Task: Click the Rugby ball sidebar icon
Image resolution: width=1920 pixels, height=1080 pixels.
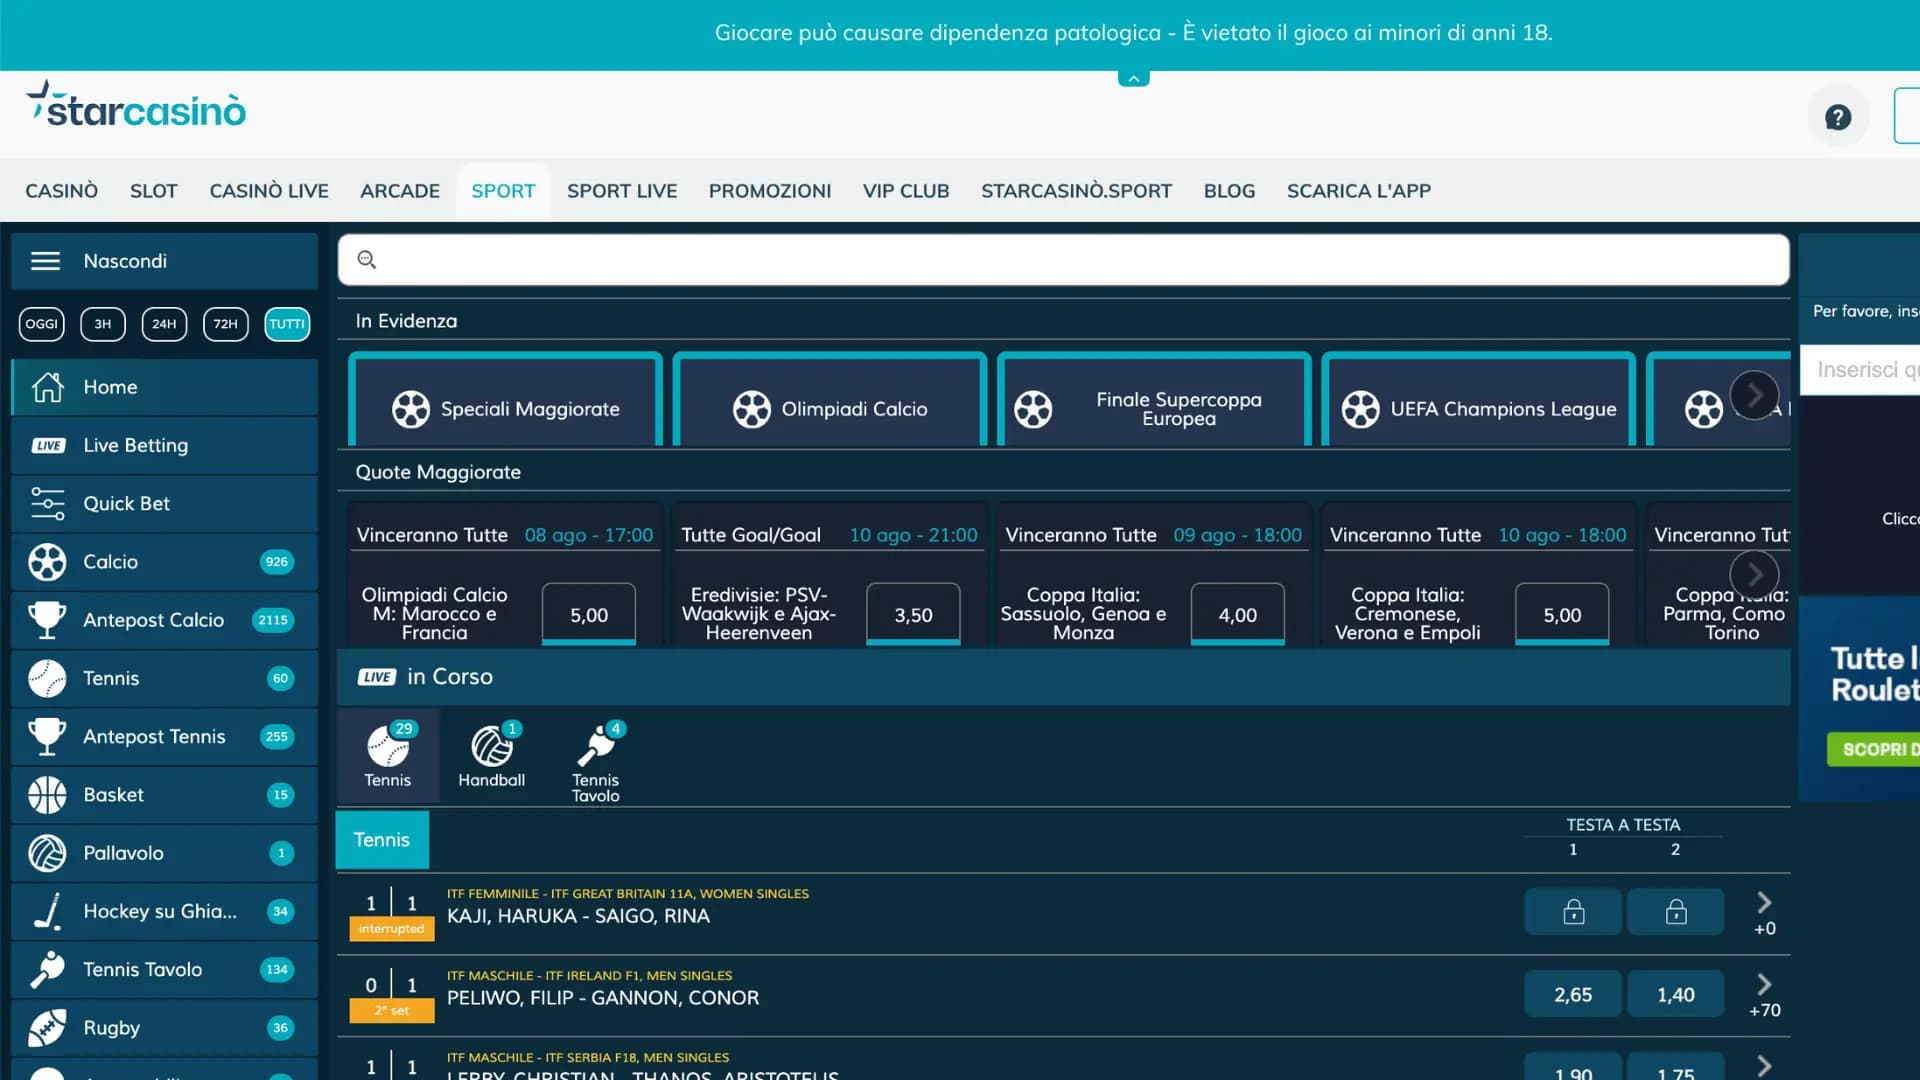Action: [x=47, y=1028]
